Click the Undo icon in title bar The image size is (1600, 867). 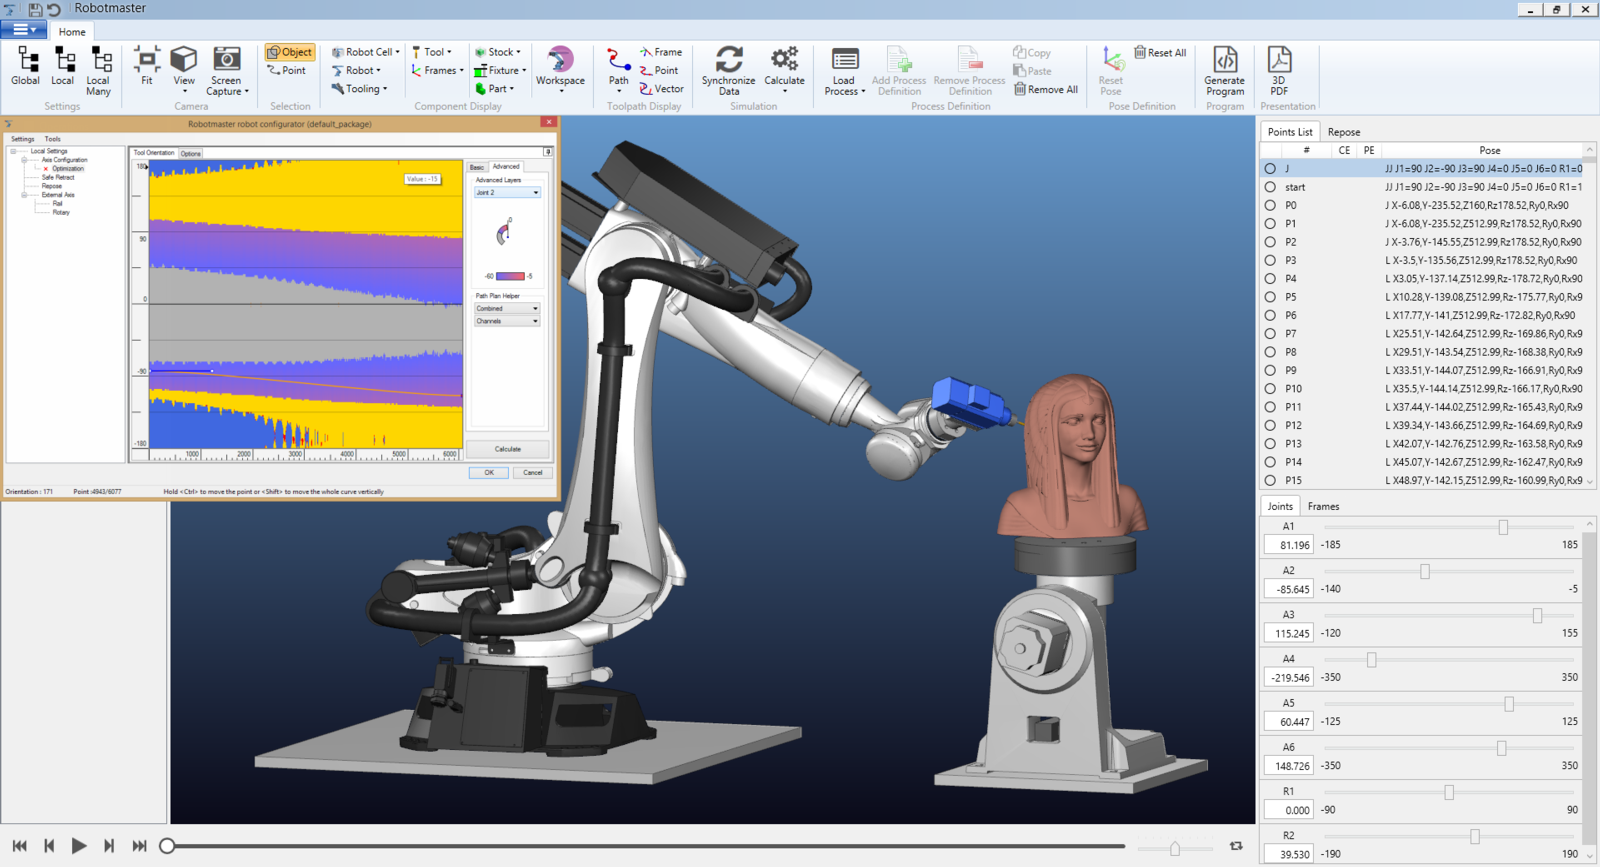point(54,9)
